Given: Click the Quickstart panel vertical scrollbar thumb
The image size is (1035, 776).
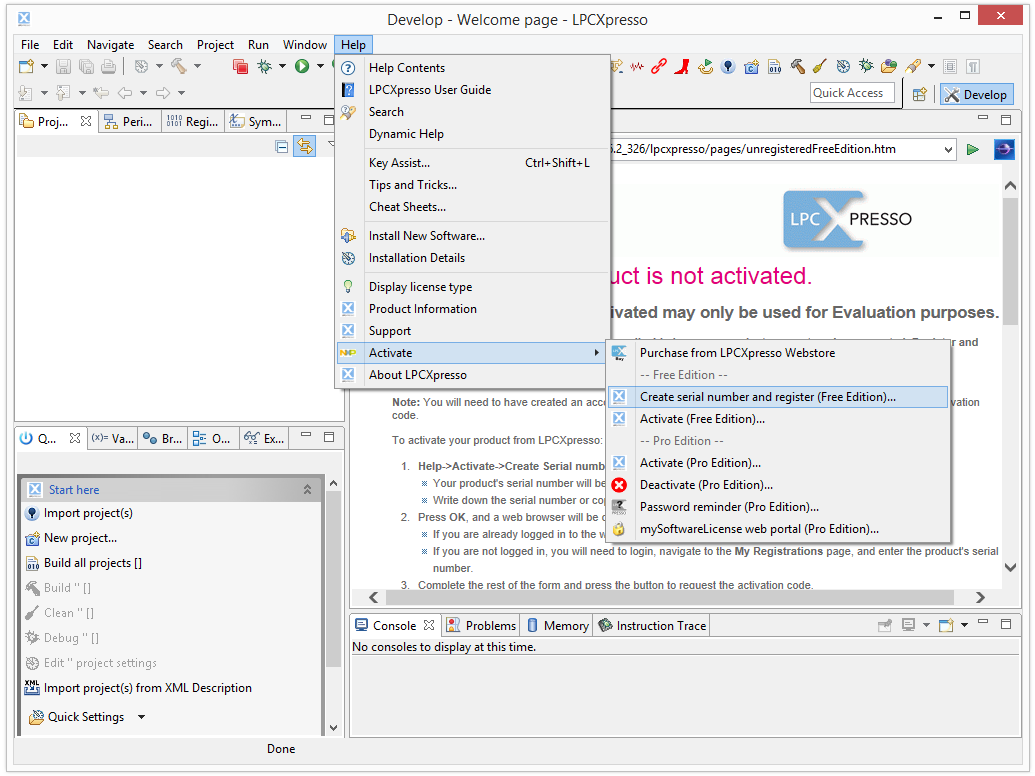Looking at the screenshot, I should coord(333,581).
